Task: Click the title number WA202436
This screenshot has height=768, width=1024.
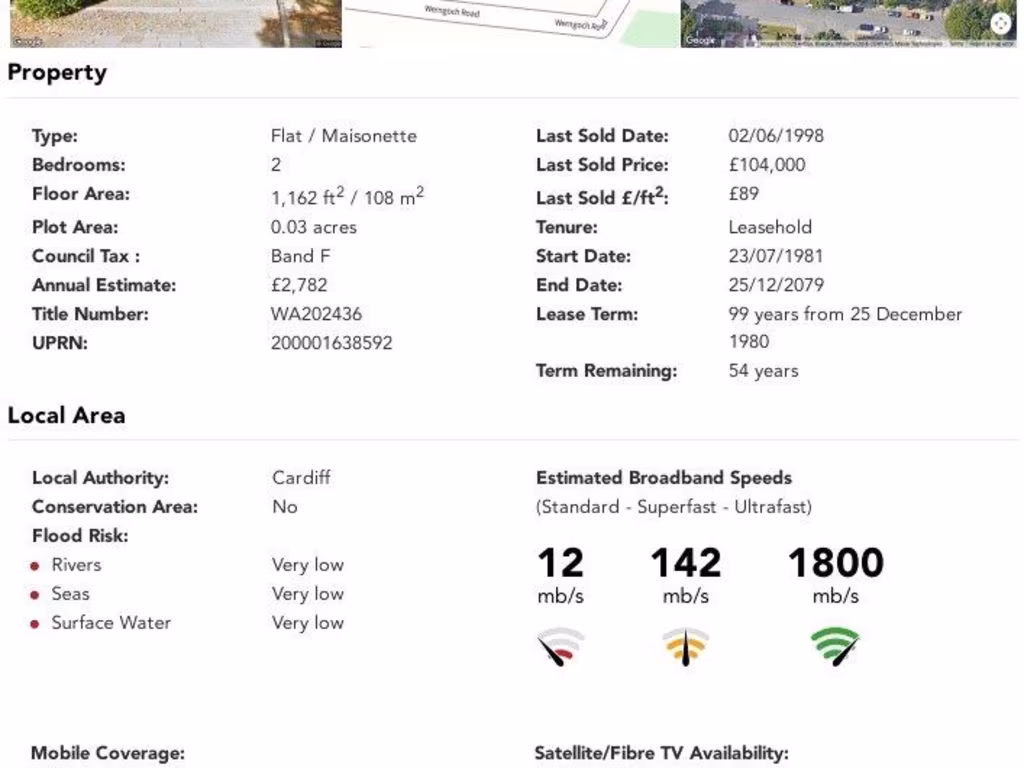Action: (316, 314)
